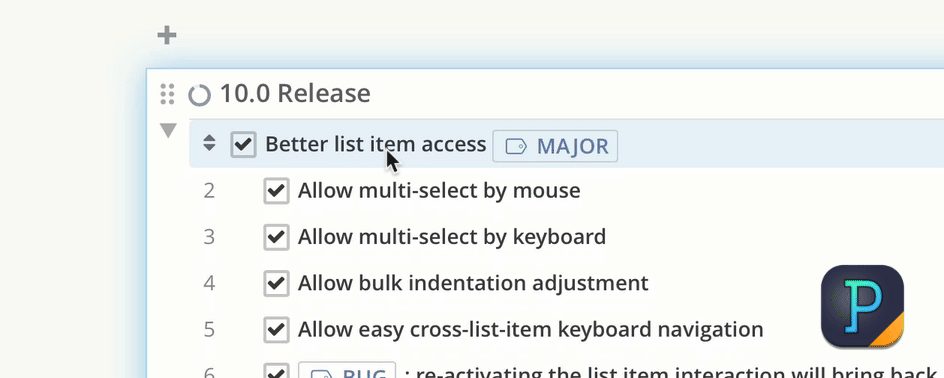The image size is (944, 378).
Task: Click the MAJOR tag badge
Action: pyautogui.click(x=555, y=146)
